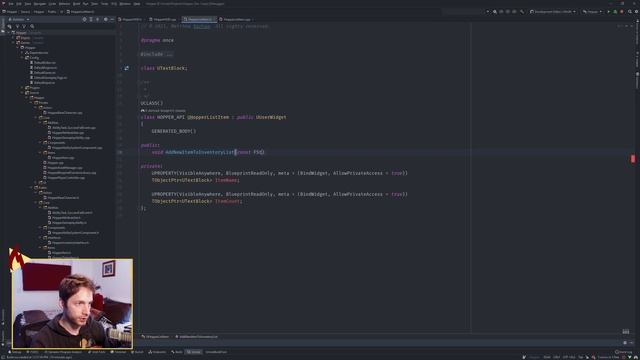Open HopperAssetManager.cpp in the tree

(63, 168)
